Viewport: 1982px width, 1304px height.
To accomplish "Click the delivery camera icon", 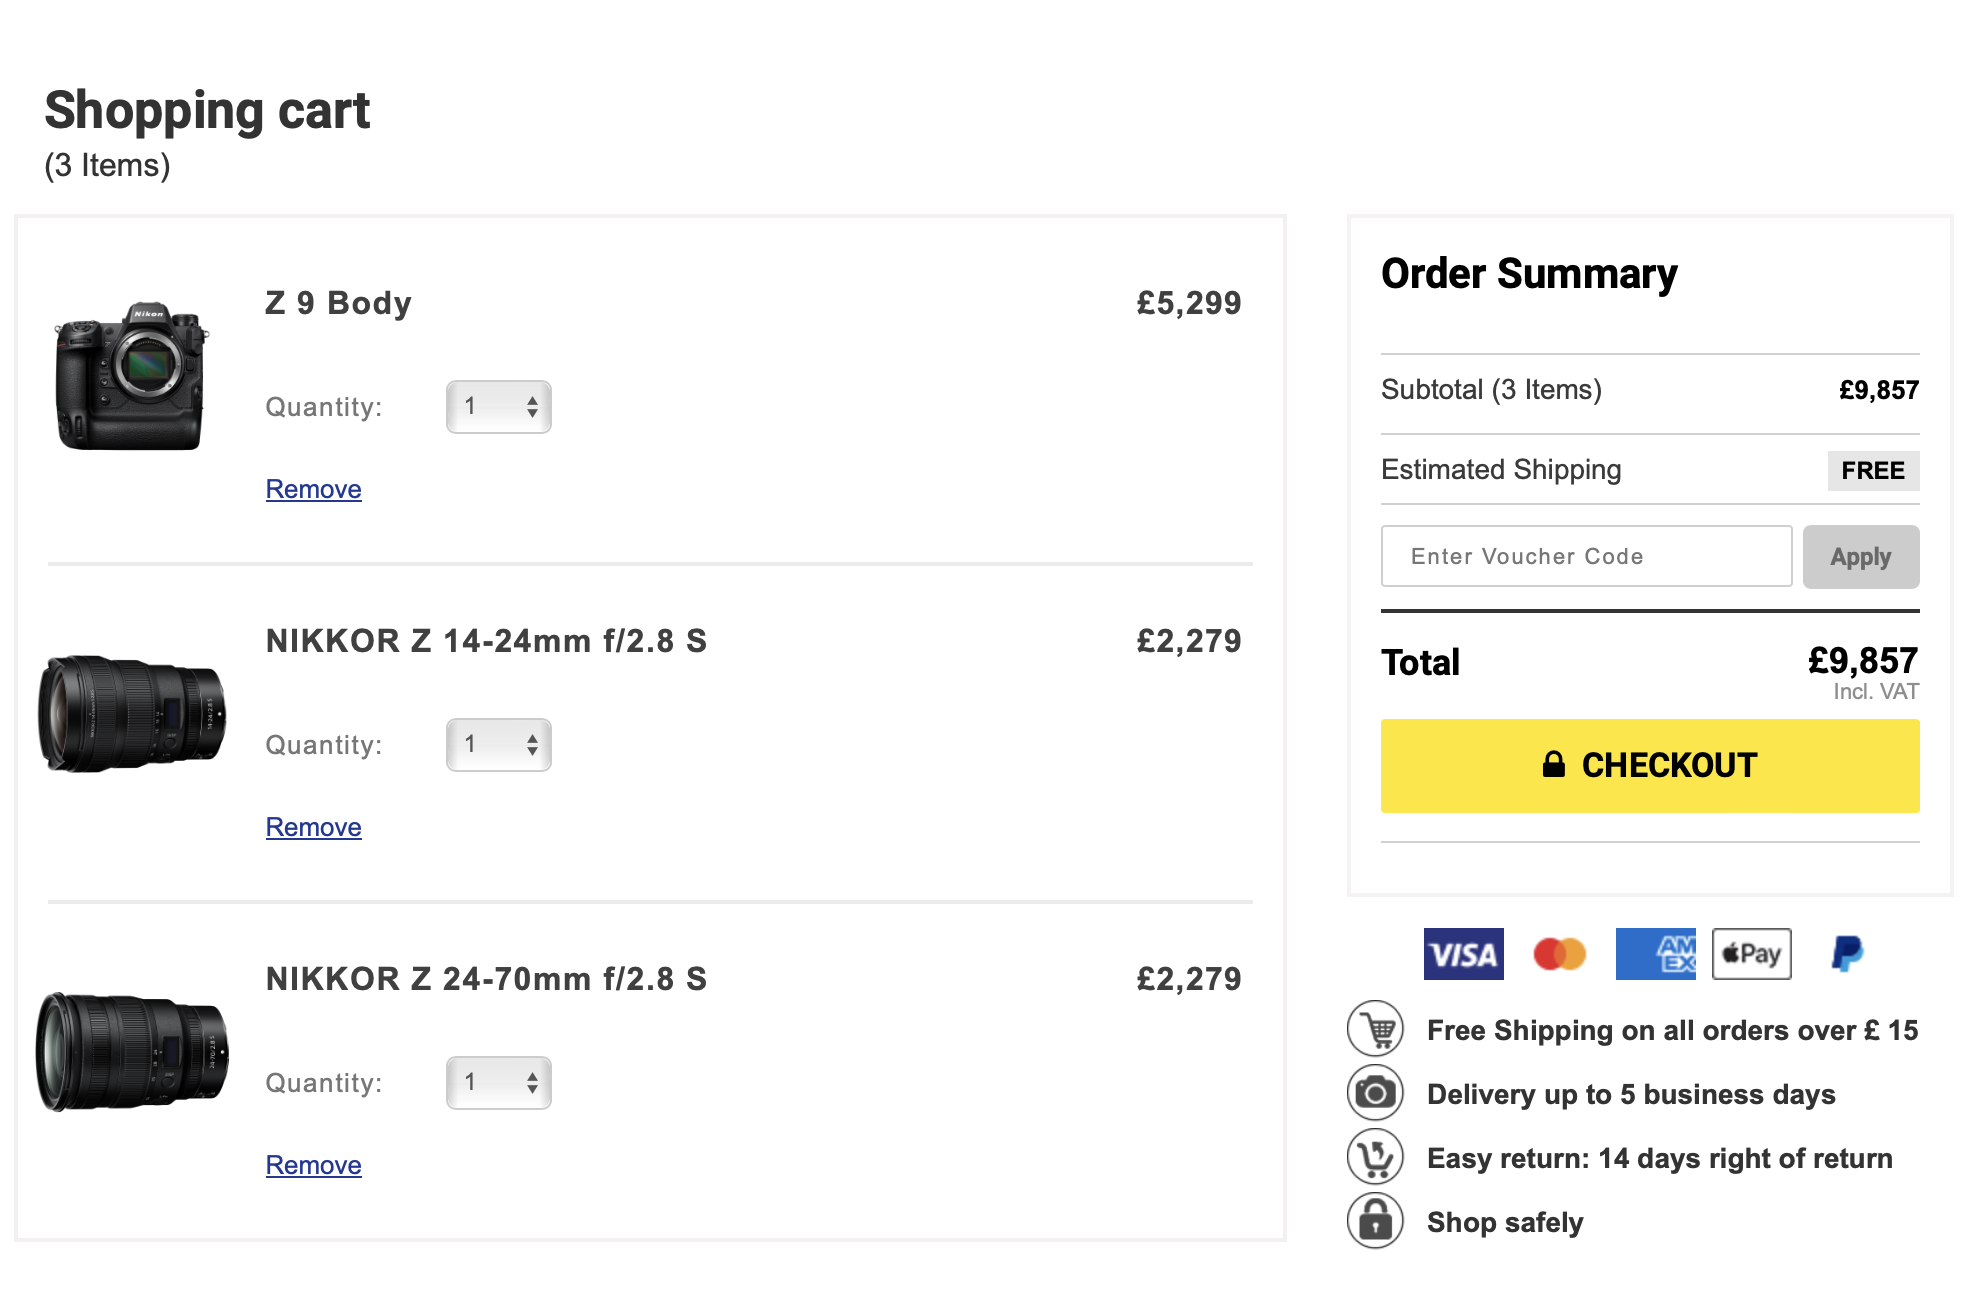I will tap(1376, 1093).
